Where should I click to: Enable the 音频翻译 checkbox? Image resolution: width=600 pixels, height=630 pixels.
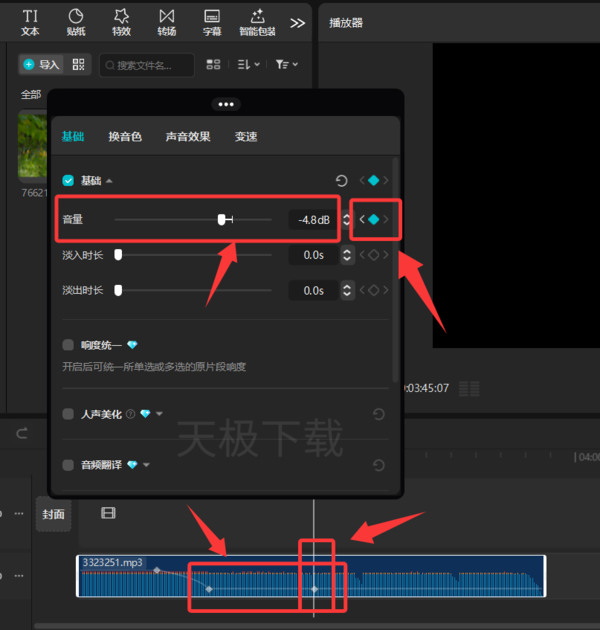click(x=68, y=465)
